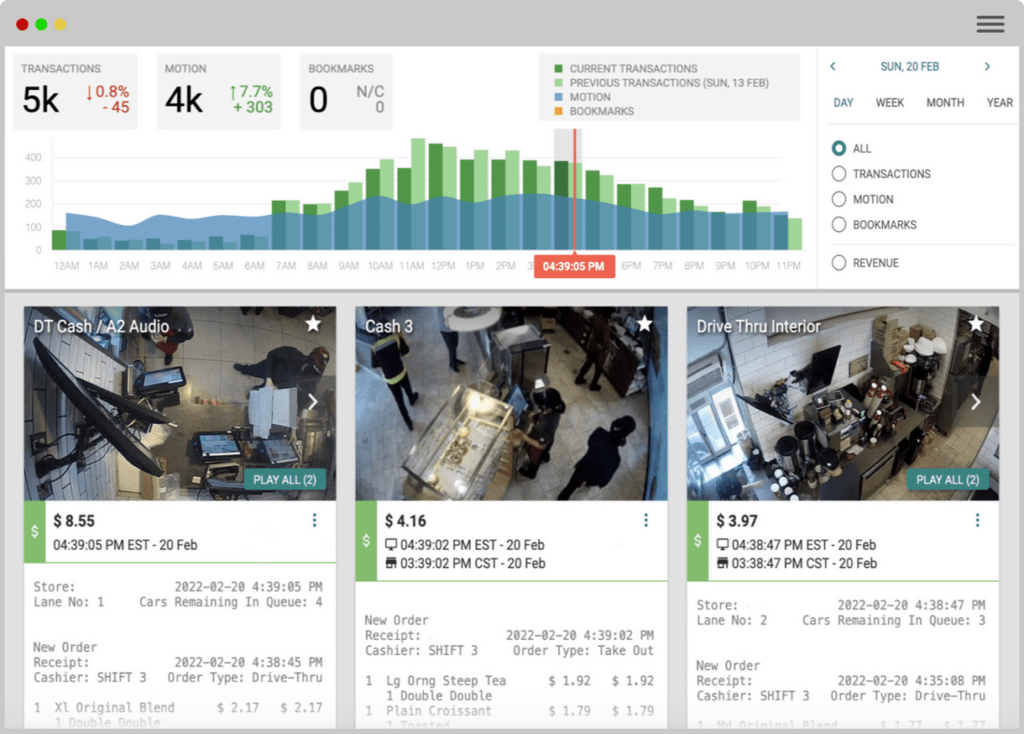Image resolution: width=1024 pixels, height=734 pixels.
Task: Star the DT Cash / A2 Audio camera
Action: [313, 324]
